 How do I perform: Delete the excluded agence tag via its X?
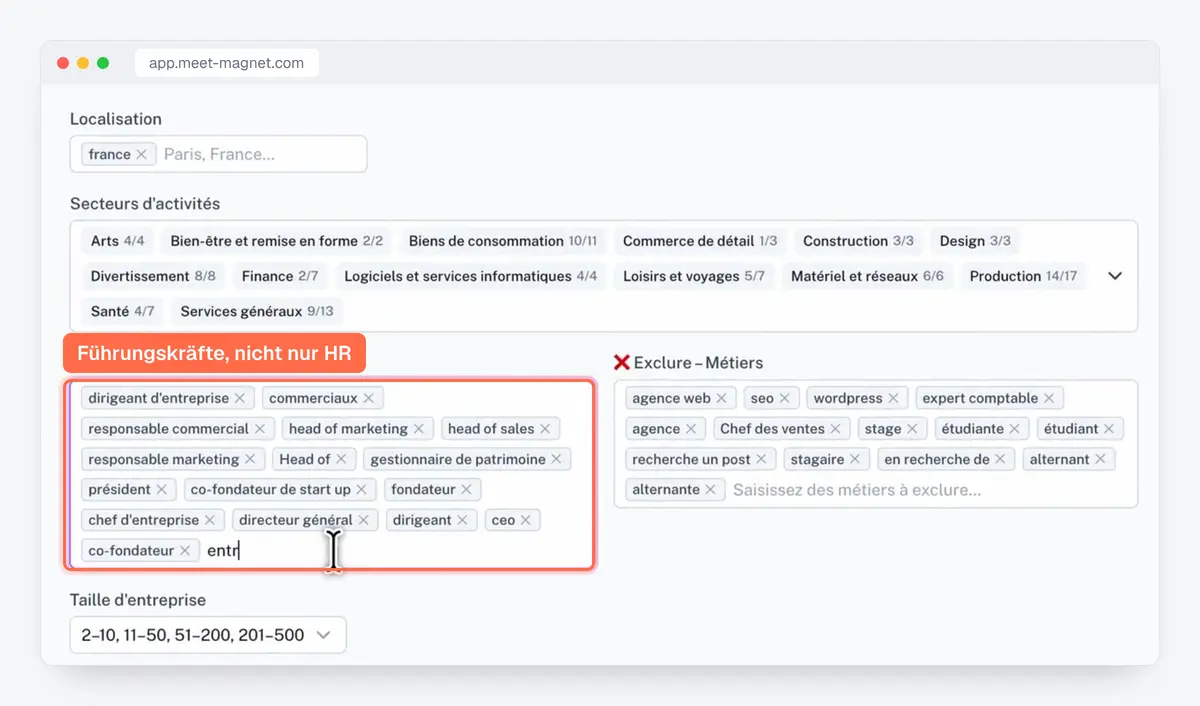[x=691, y=429]
